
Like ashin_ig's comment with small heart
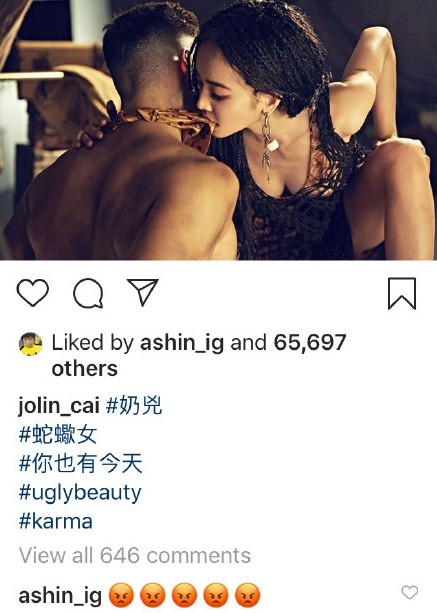coord(410,592)
